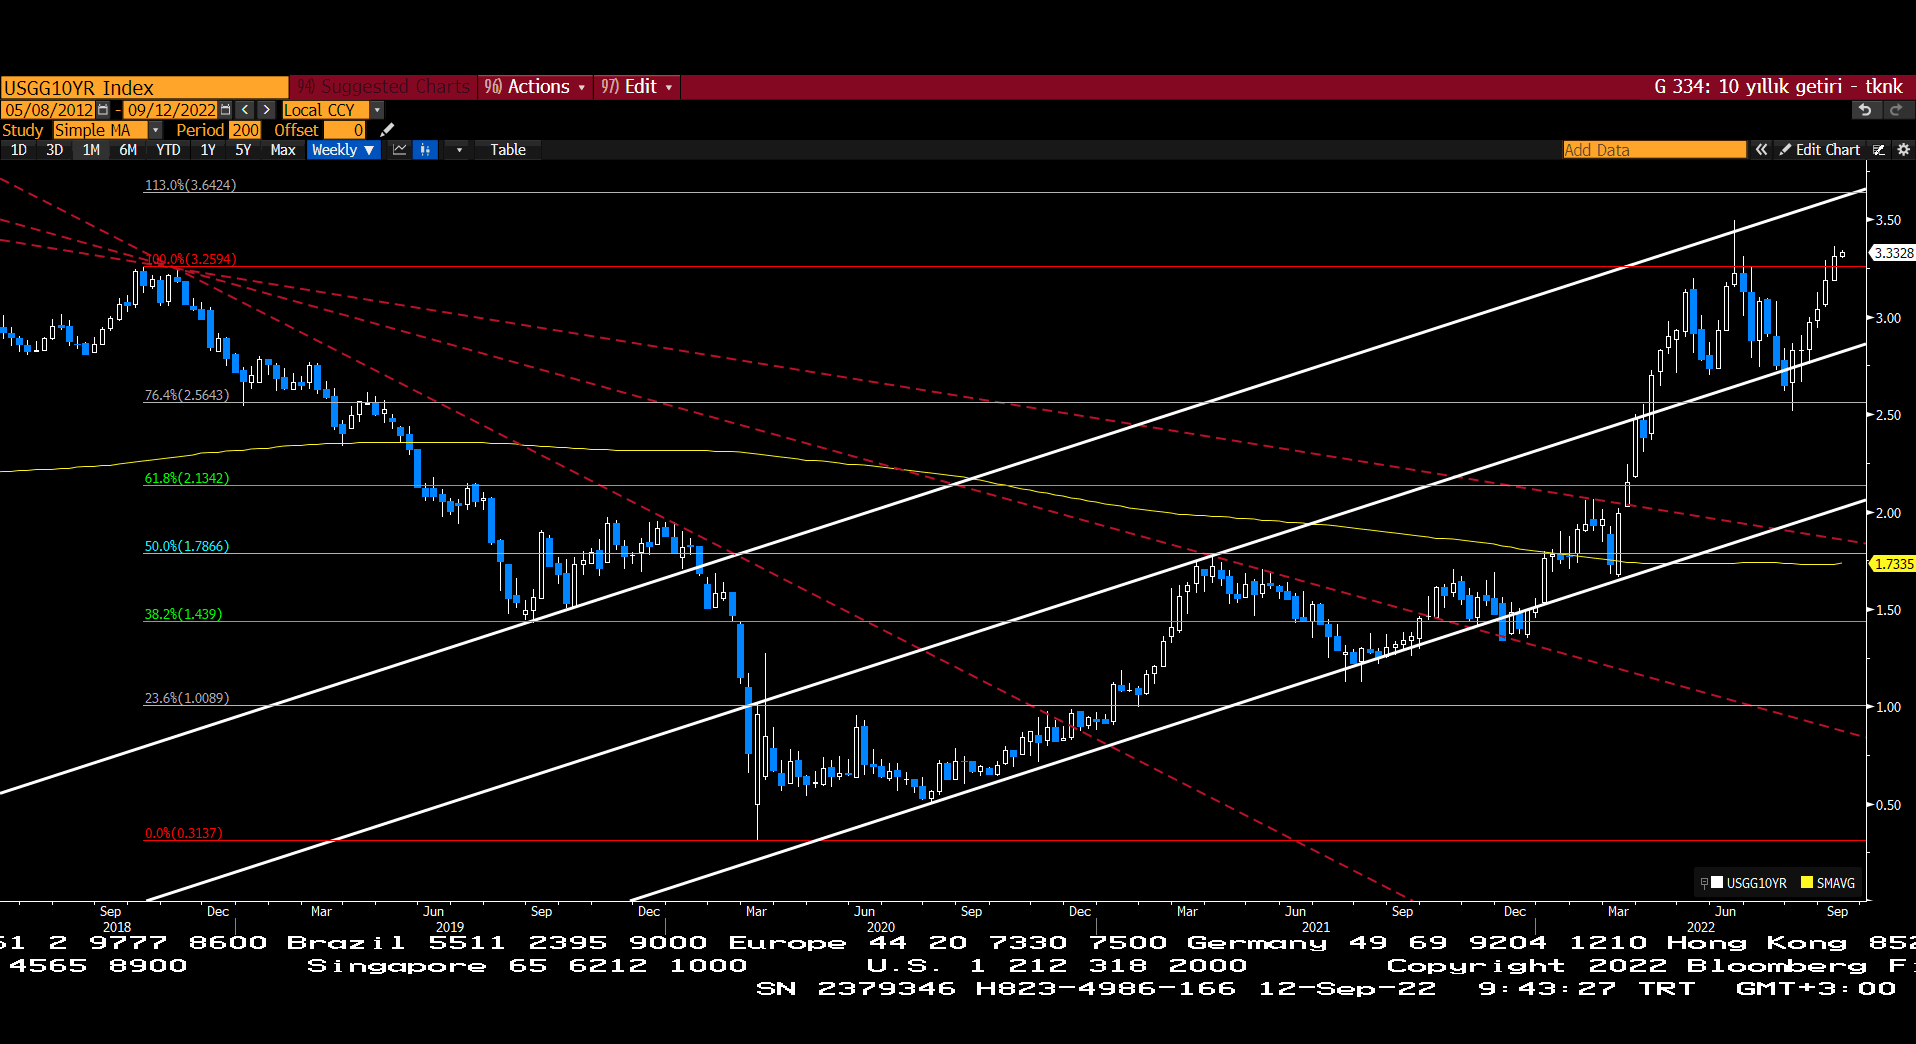Click the 61.8%(2.1342) Fibonacci label

tap(187, 478)
